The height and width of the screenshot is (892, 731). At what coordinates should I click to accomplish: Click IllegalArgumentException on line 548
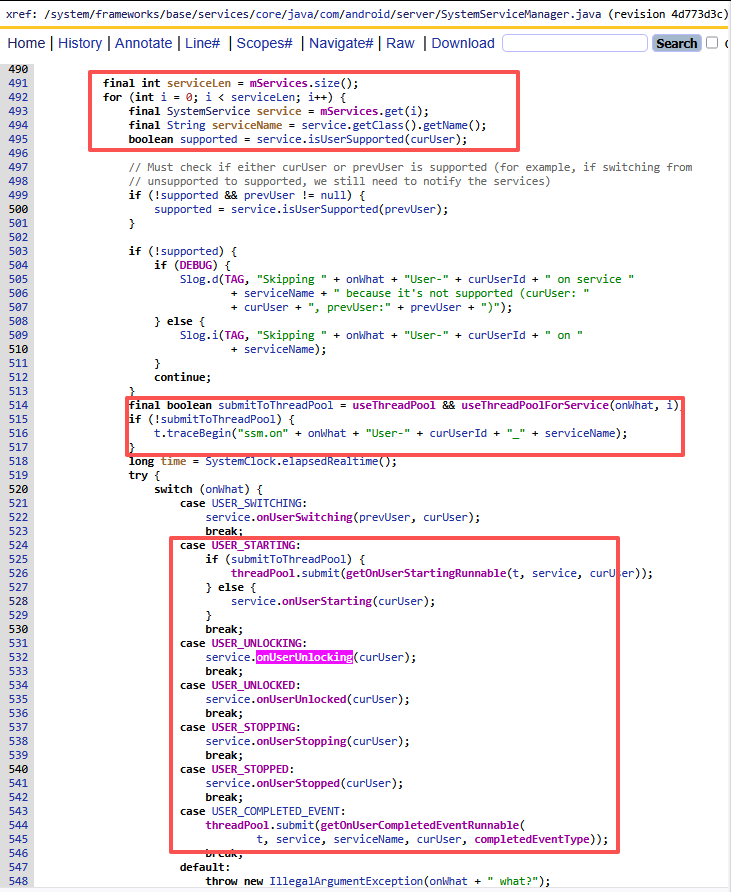pos(346,881)
